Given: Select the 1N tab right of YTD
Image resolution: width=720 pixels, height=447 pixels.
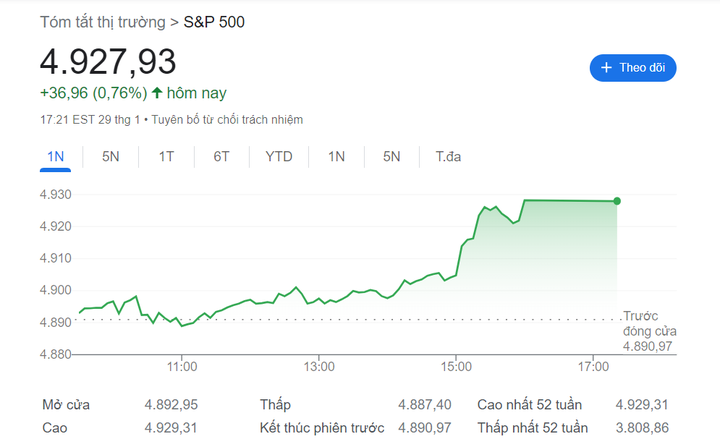Looking at the screenshot, I should pos(337,157).
